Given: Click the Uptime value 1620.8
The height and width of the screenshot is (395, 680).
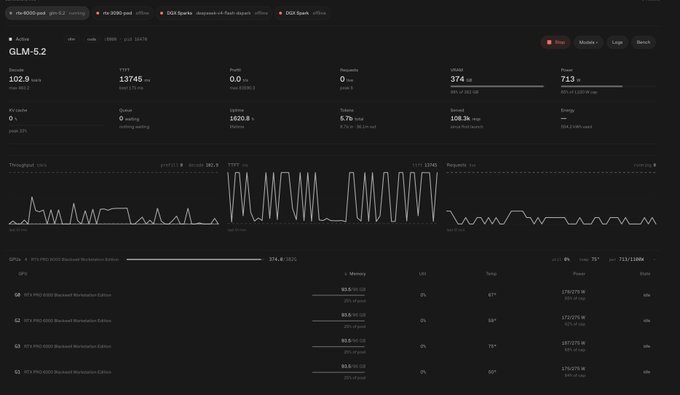Looking at the screenshot, I should click(x=240, y=118).
